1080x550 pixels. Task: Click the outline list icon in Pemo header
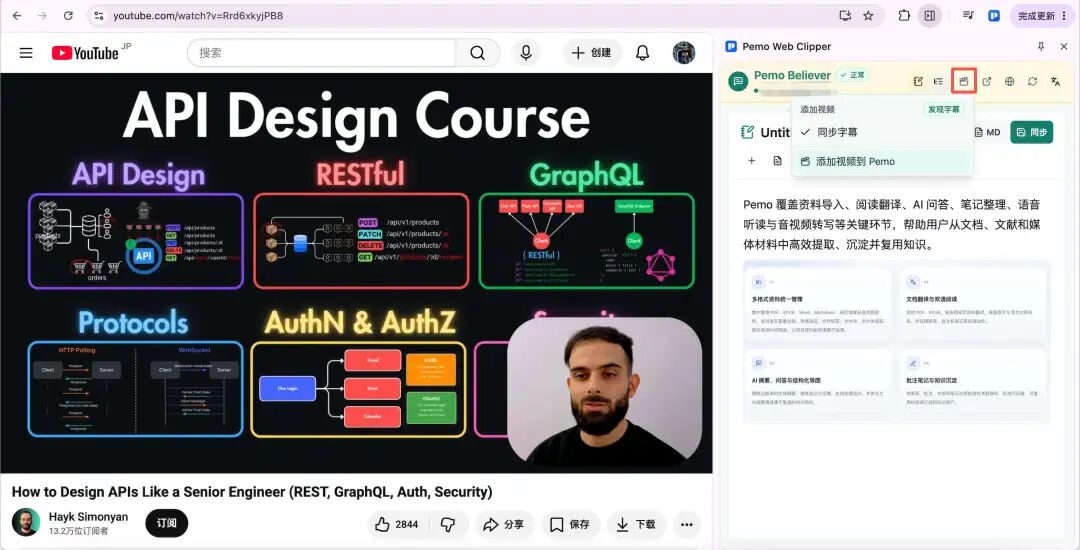(938, 81)
